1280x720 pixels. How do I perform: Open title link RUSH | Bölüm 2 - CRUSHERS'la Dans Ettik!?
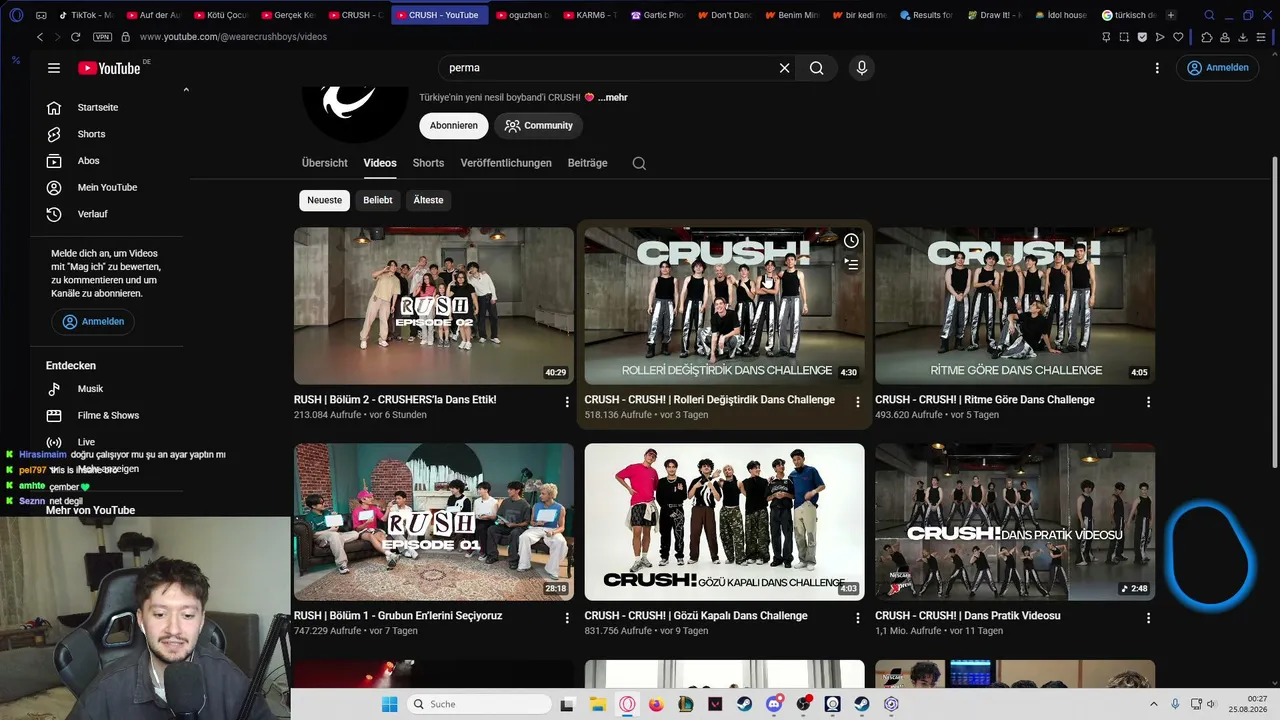pos(395,400)
